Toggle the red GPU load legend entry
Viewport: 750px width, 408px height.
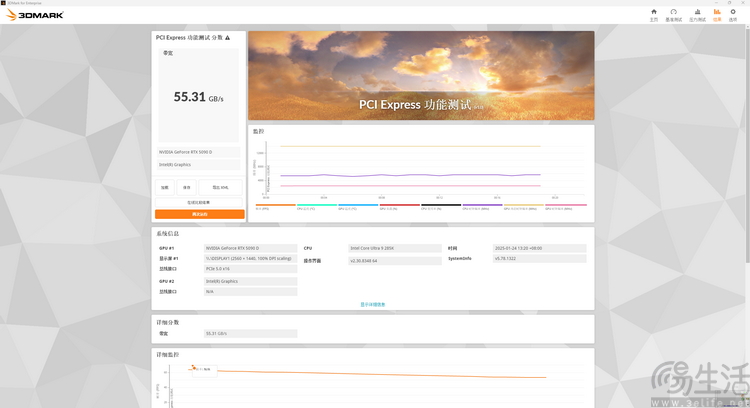click(x=399, y=207)
